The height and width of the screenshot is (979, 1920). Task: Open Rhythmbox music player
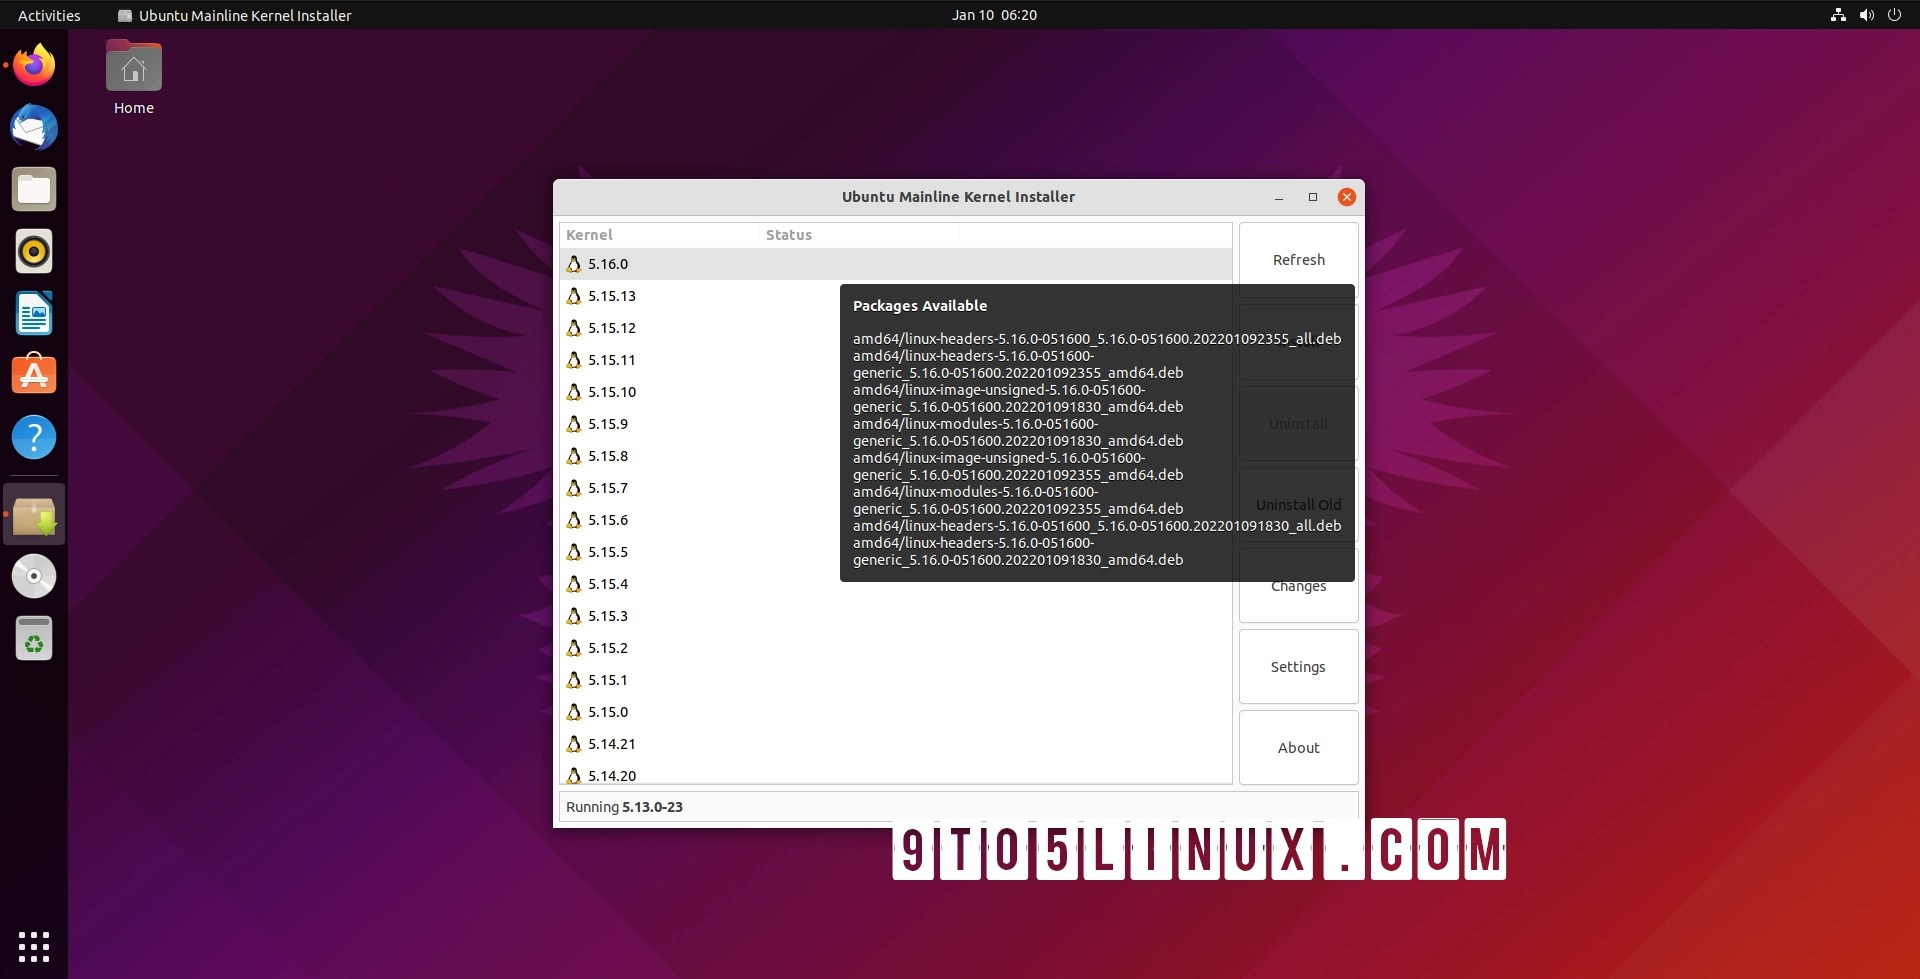coord(34,251)
